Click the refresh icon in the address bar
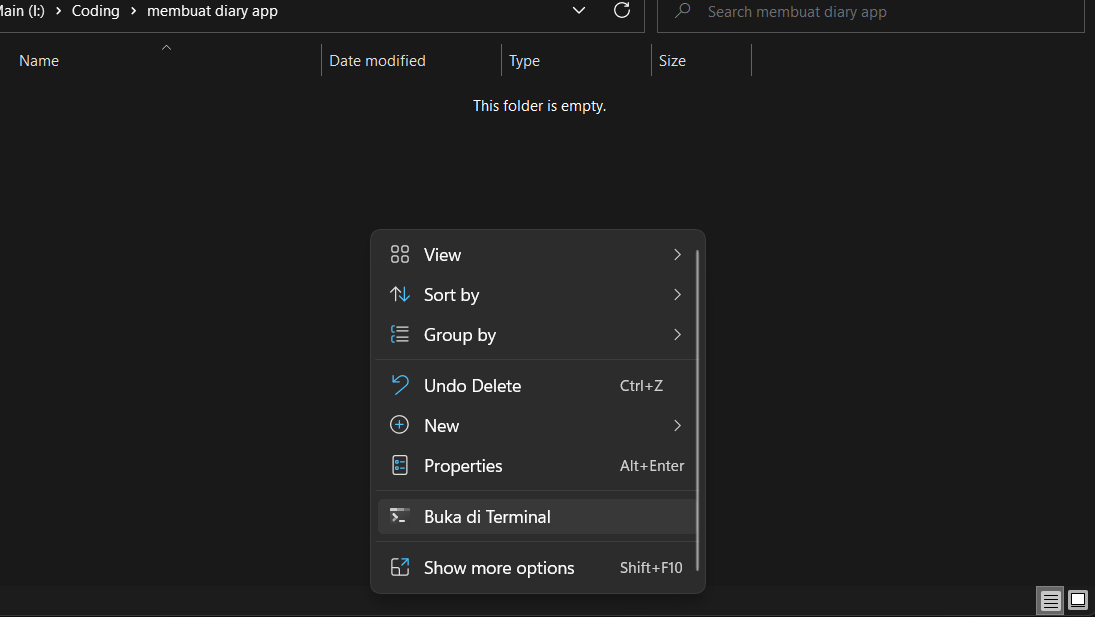This screenshot has width=1095, height=617. (x=622, y=11)
